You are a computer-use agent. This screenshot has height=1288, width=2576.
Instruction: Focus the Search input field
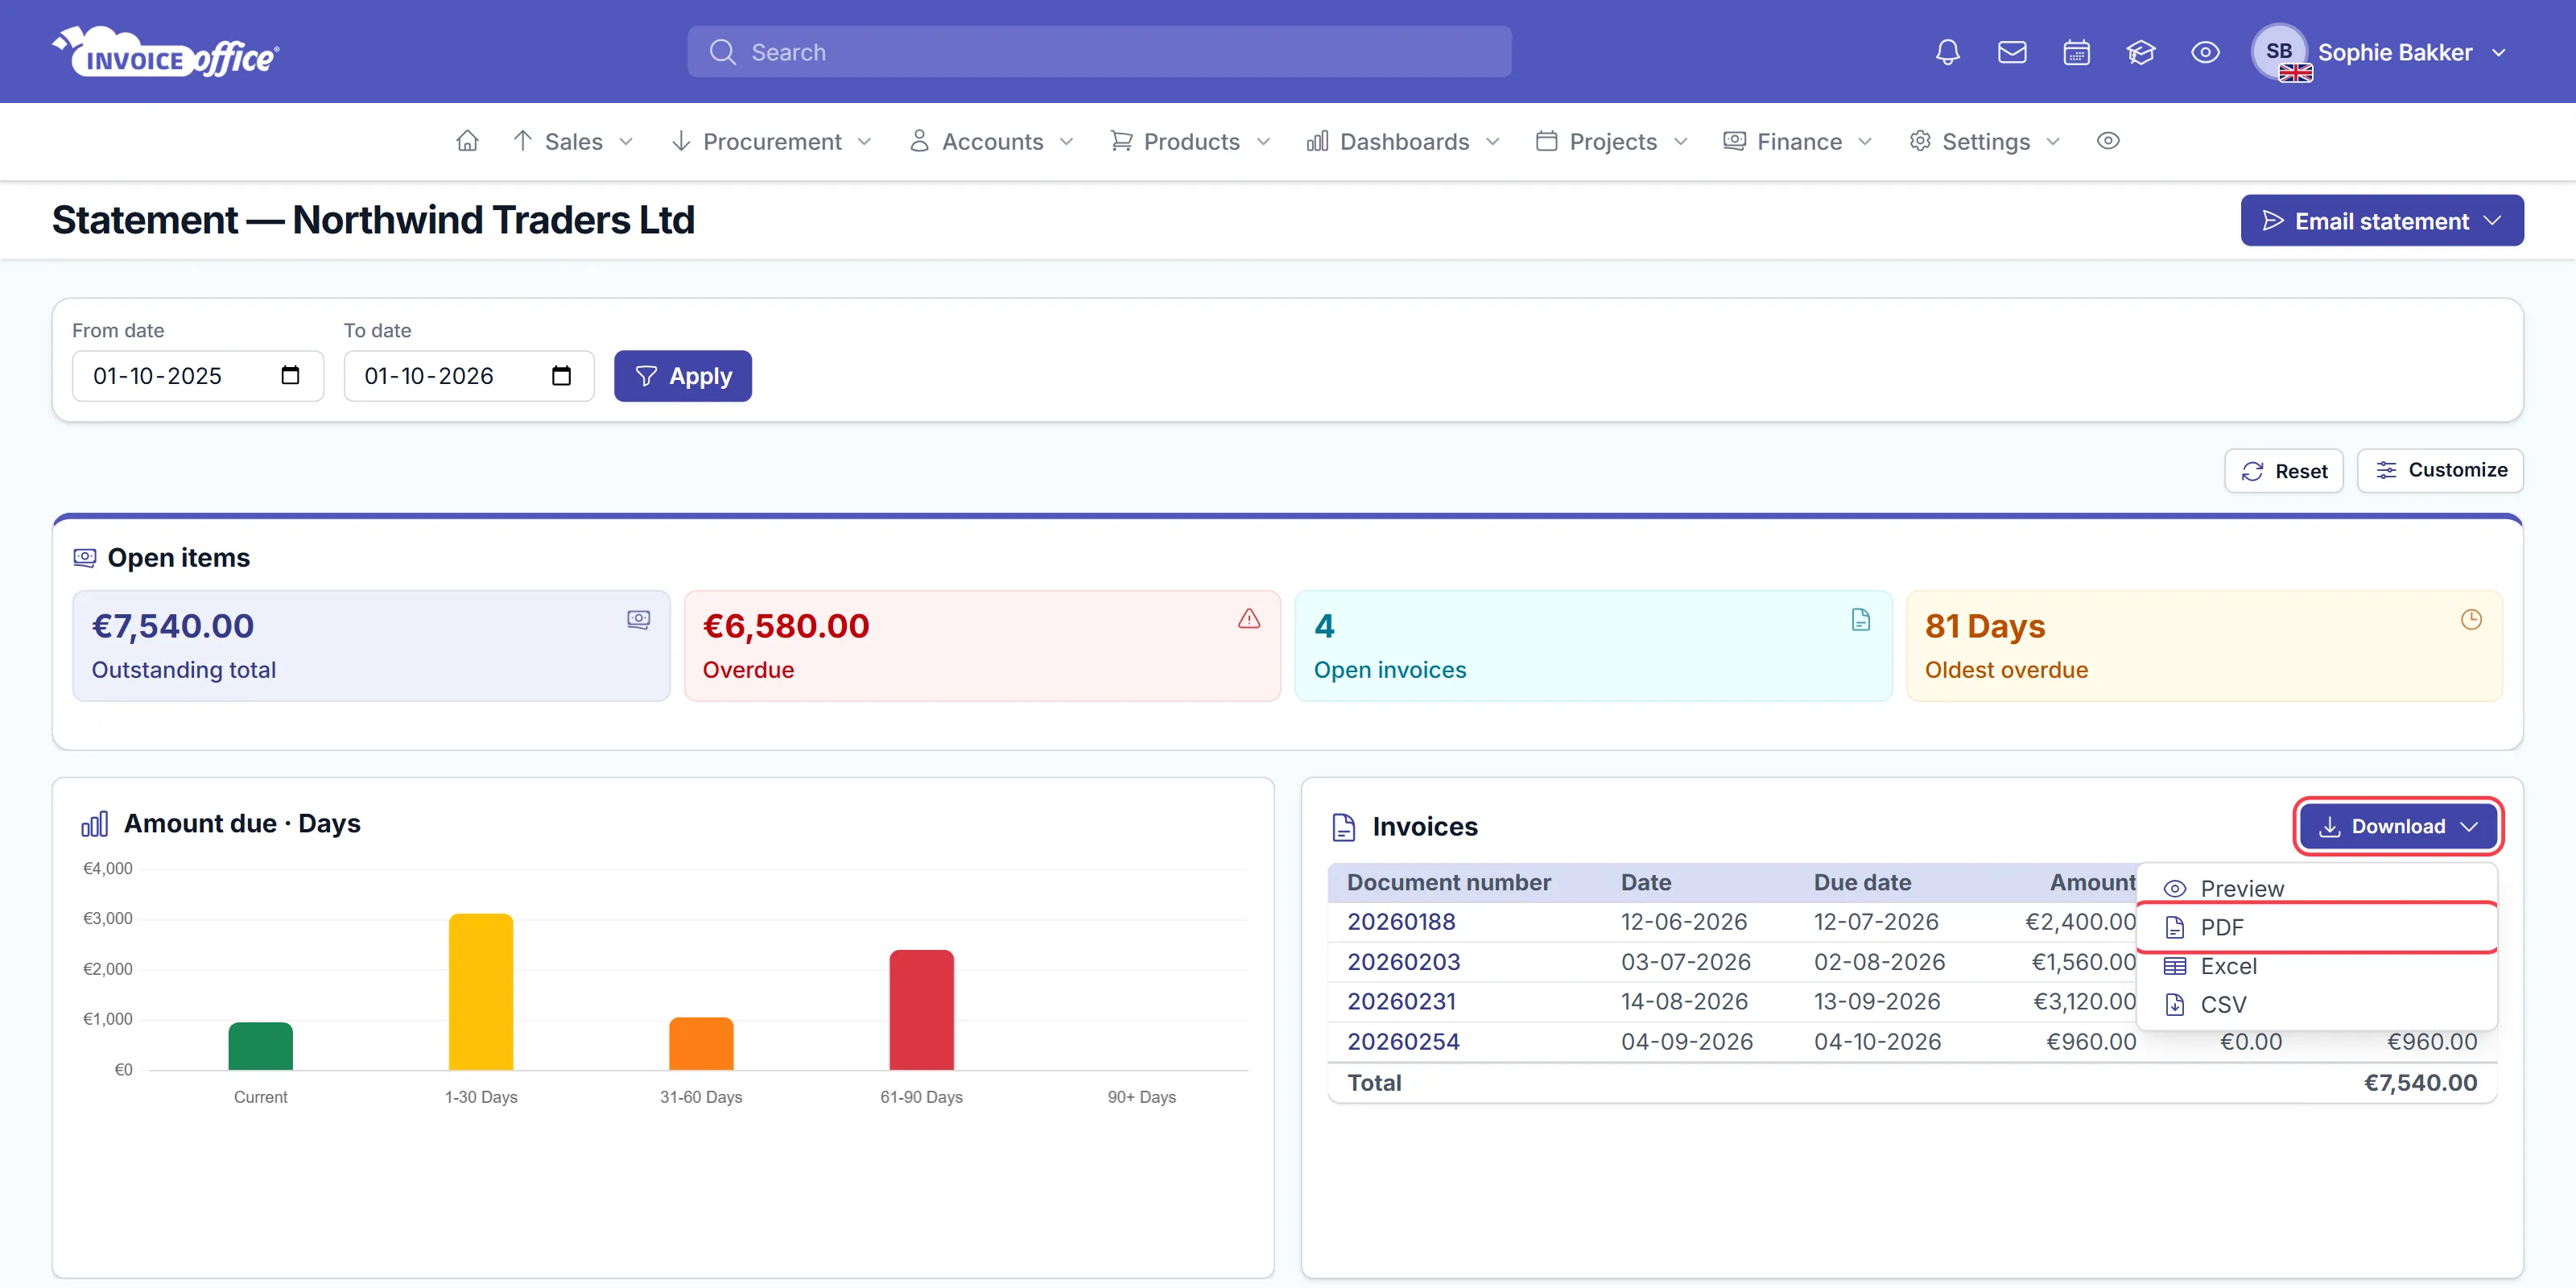(1099, 52)
